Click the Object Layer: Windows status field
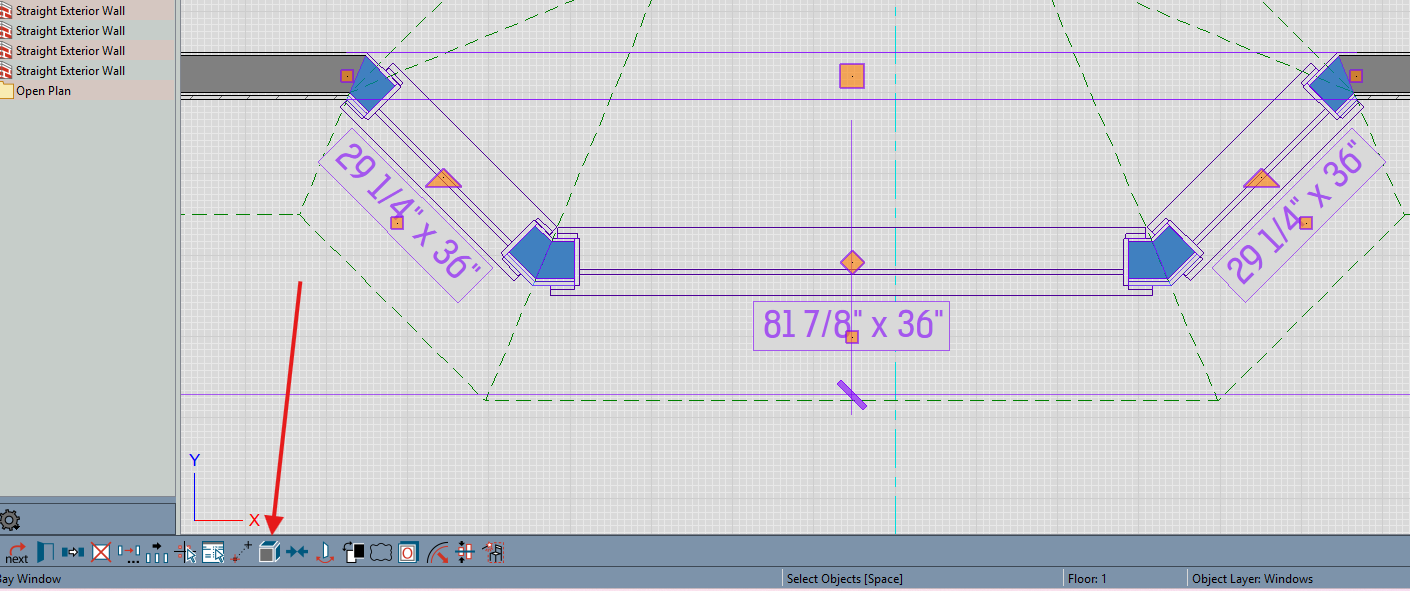Image resolution: width=1410 pixels, height=591 pixels. (1253, 579)
